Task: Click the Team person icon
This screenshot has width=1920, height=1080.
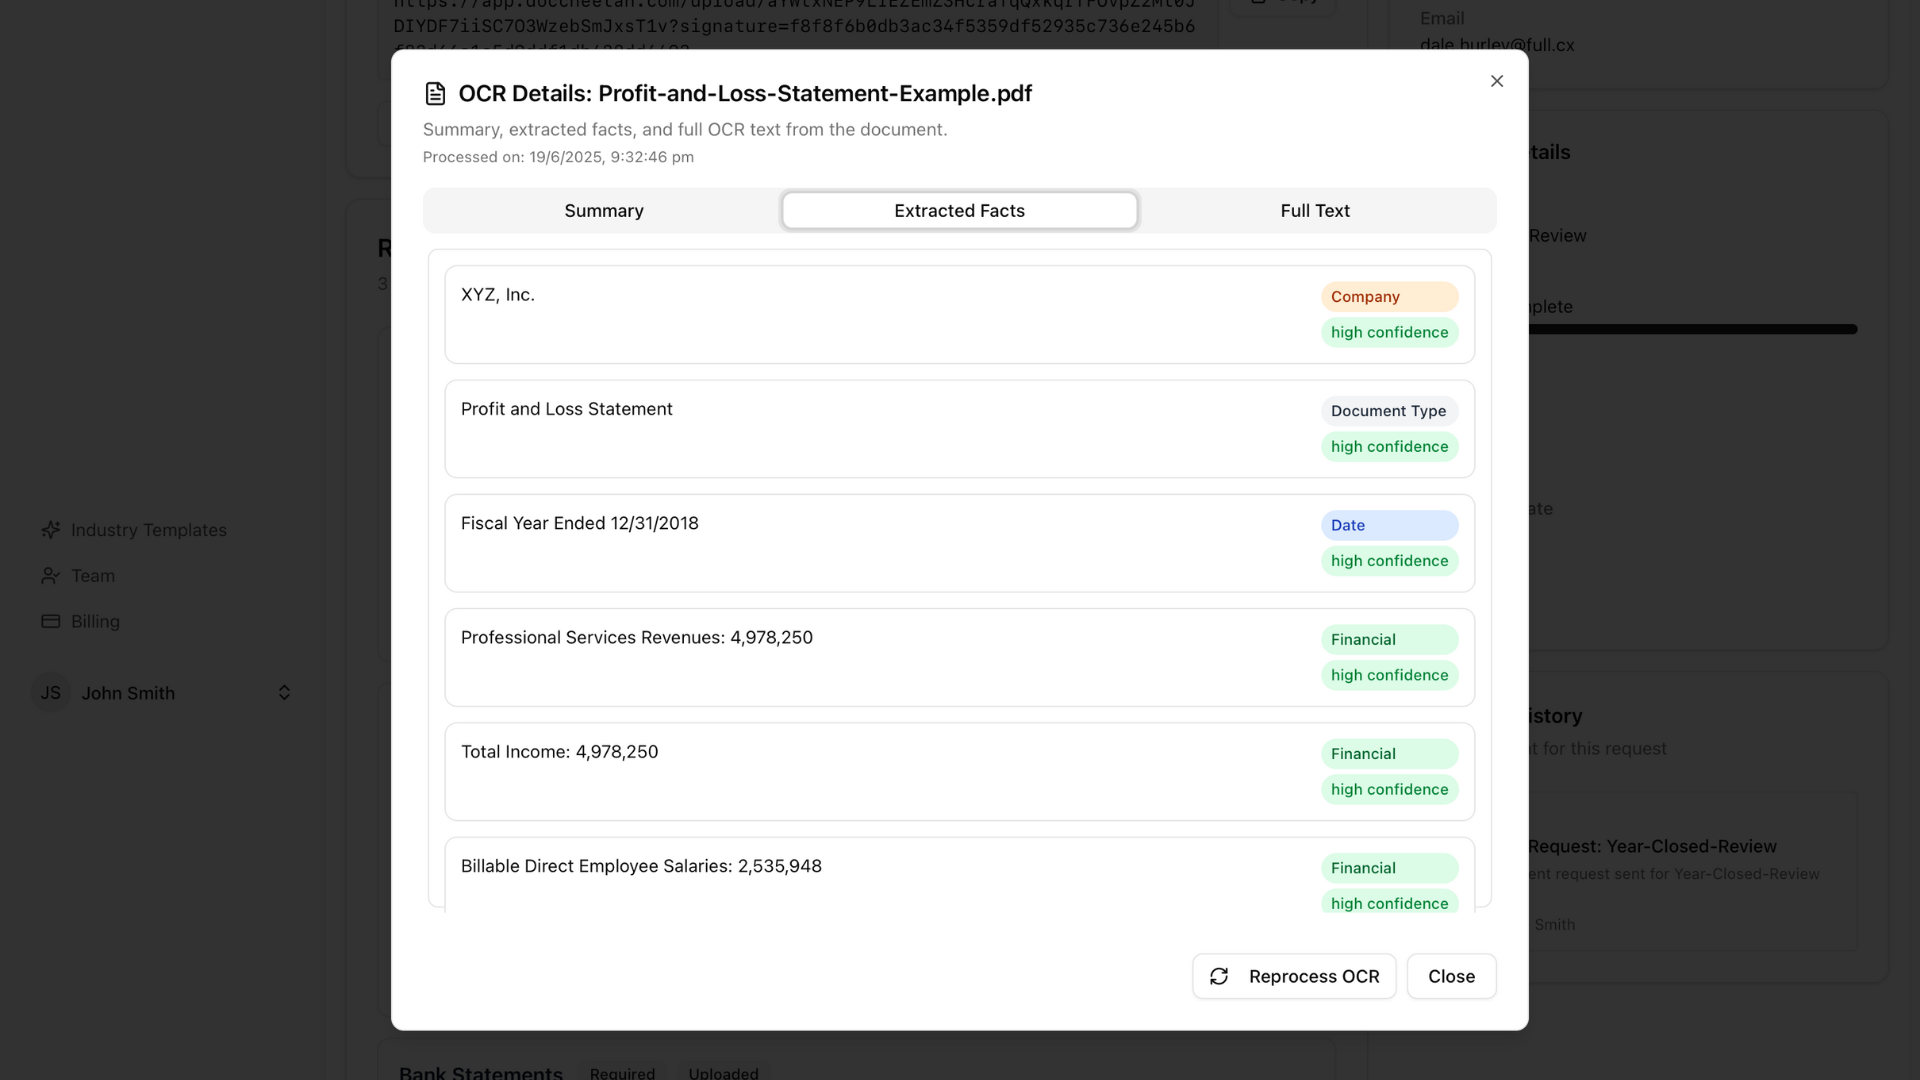Action: 50,576
